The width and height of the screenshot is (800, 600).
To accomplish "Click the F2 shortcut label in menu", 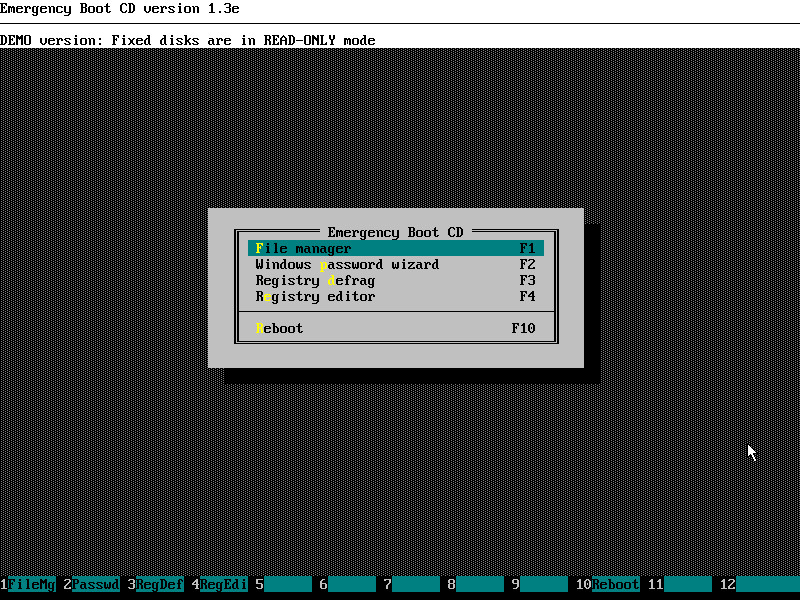I will click(x=528, y=264).
